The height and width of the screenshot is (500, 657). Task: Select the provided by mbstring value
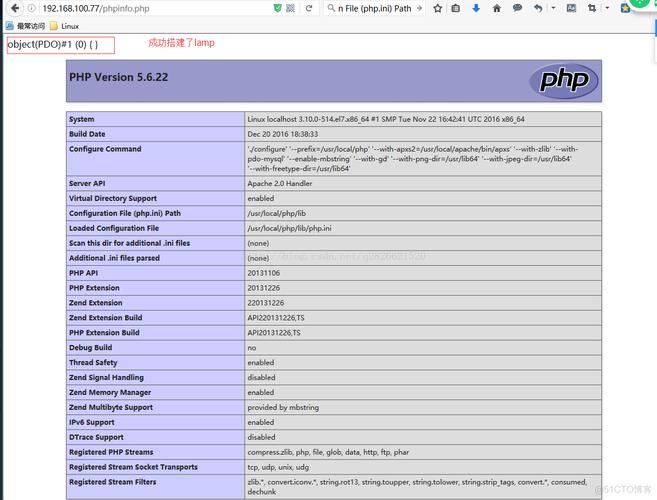[x=283, y=407]
